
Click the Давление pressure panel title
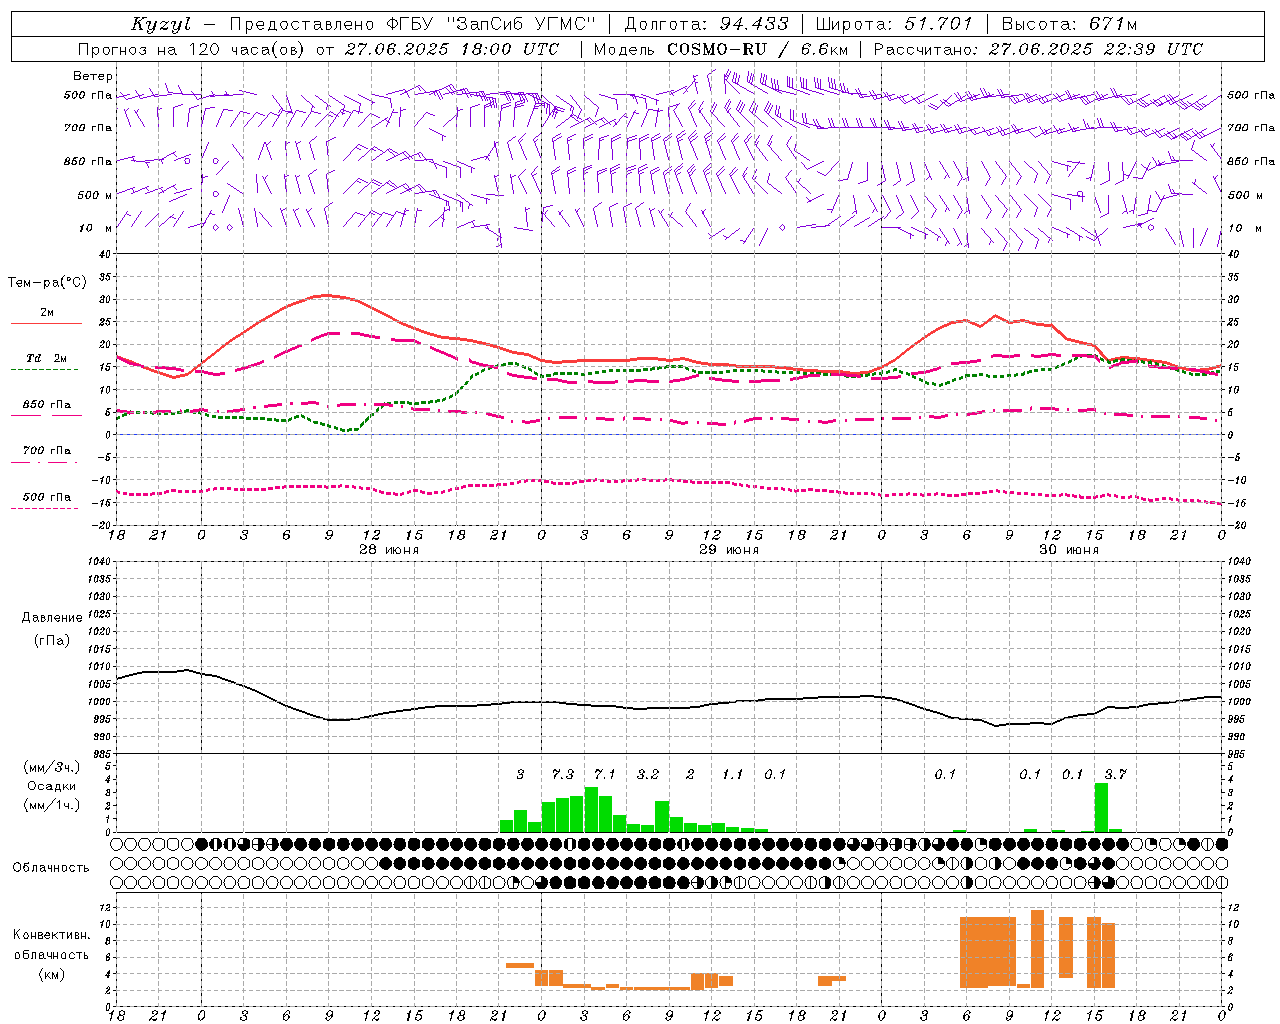click(x=52, y=618)
